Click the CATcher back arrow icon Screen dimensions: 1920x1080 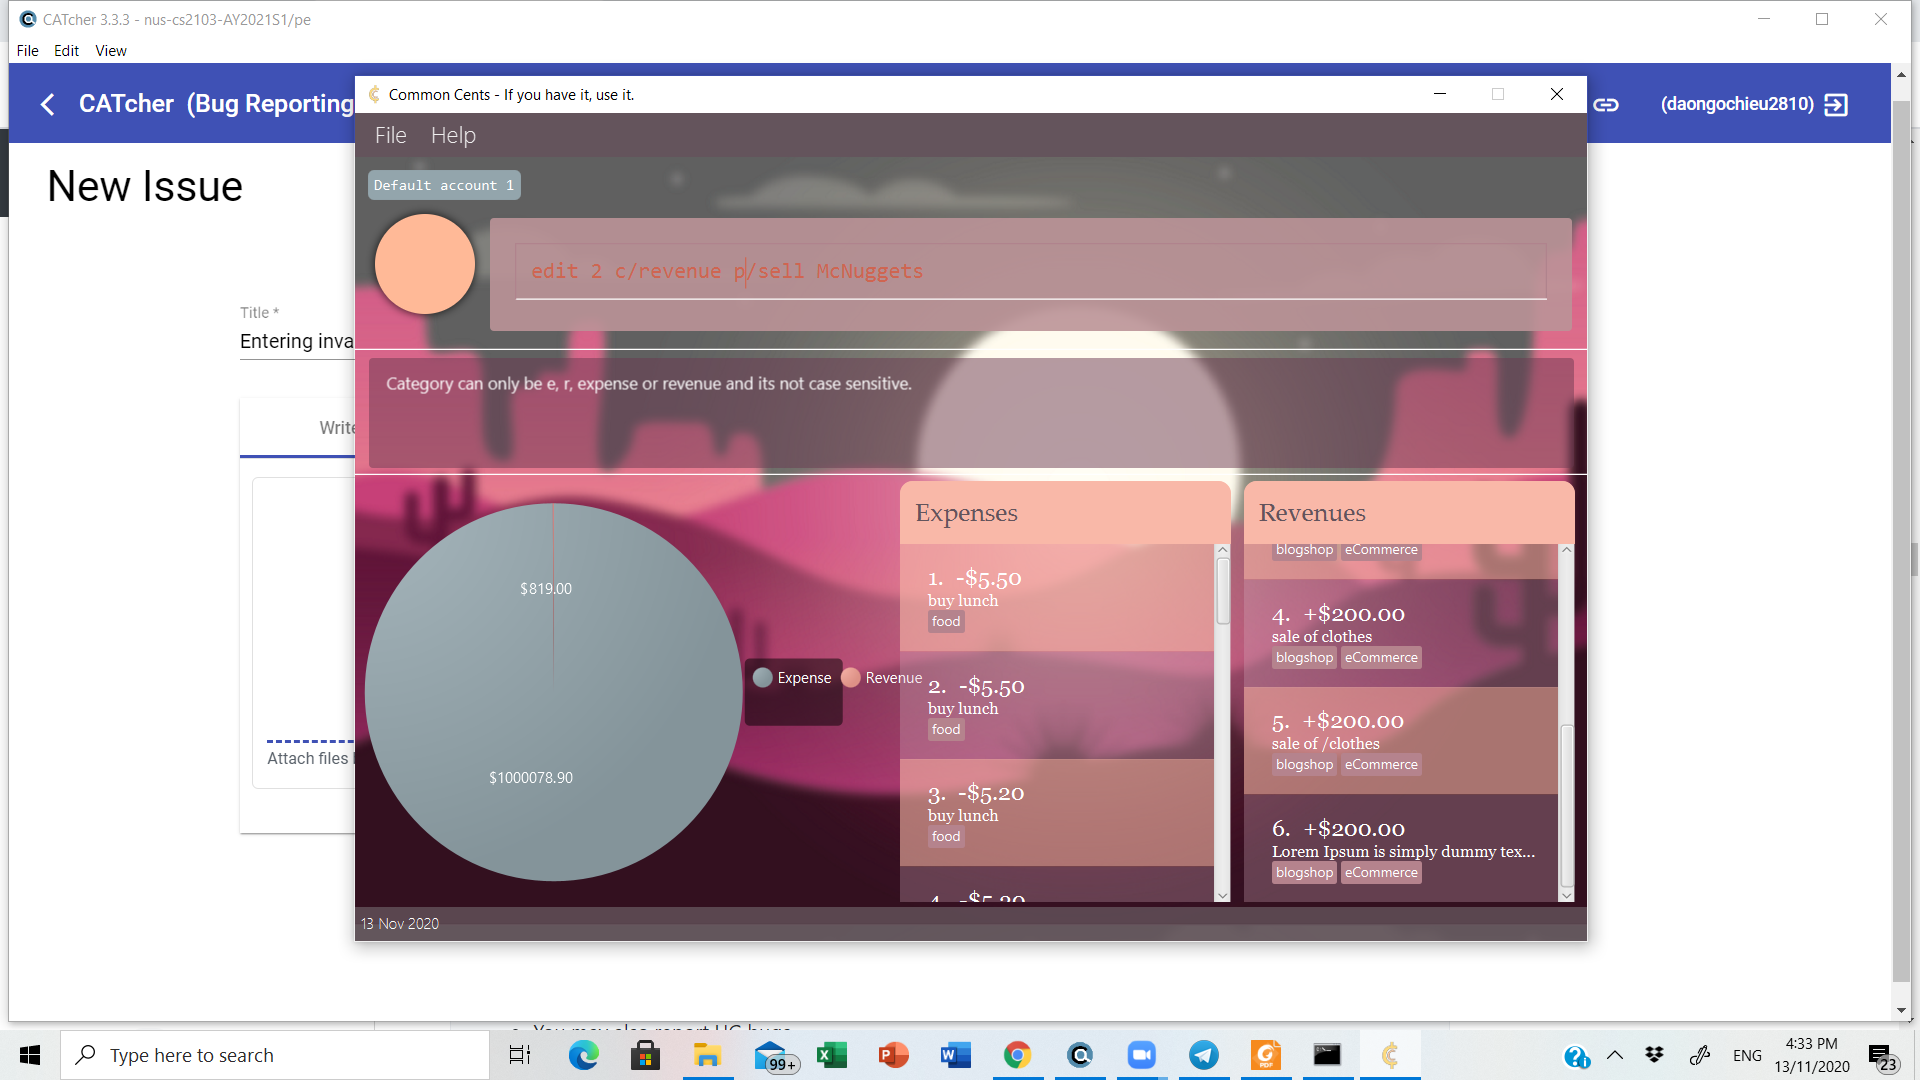click(47, 104)
